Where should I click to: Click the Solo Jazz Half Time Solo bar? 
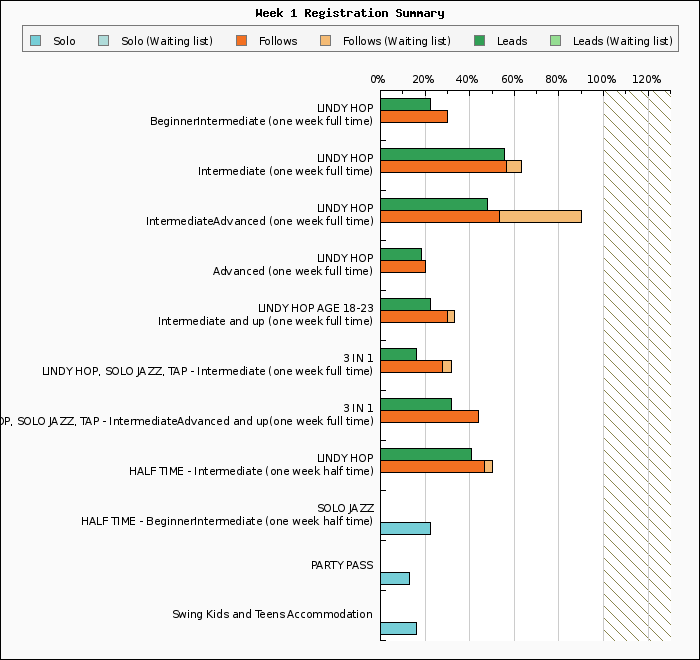(x=405, y=528)
